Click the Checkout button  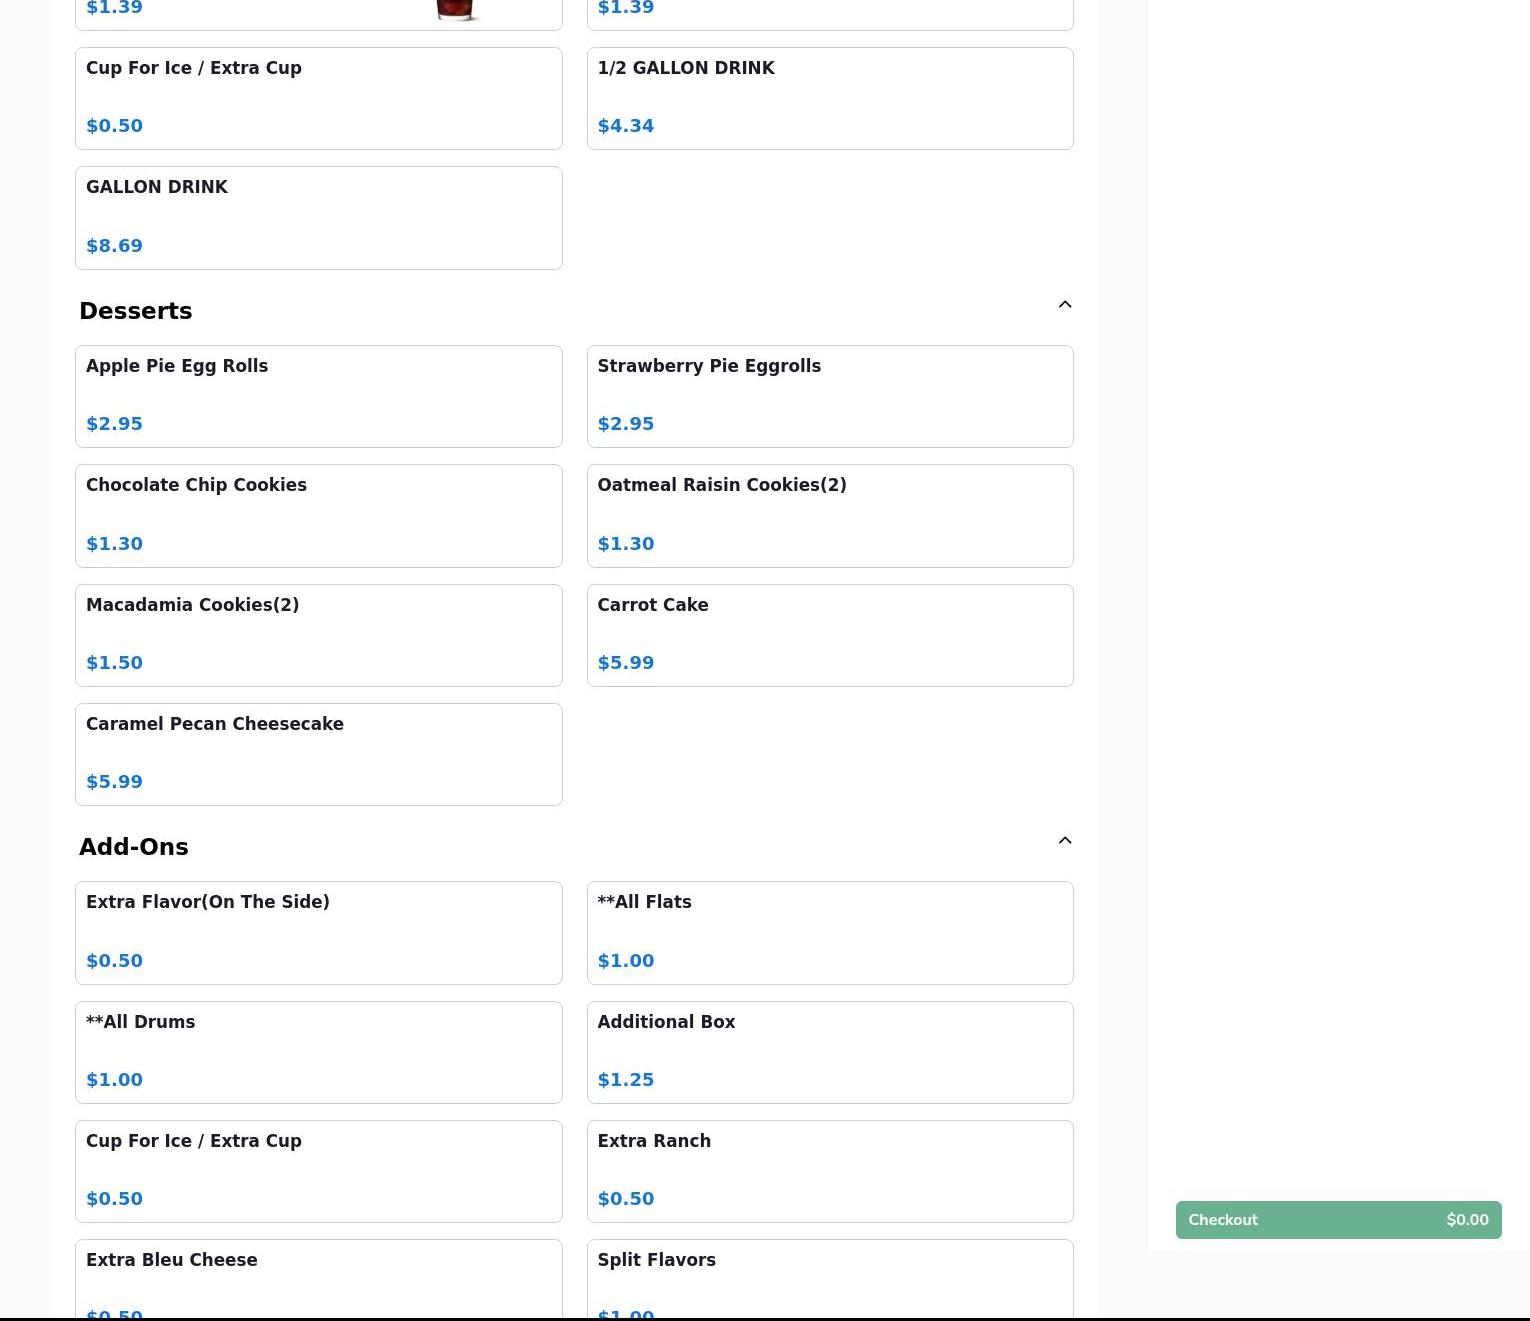click(x=1337, y=1220)
